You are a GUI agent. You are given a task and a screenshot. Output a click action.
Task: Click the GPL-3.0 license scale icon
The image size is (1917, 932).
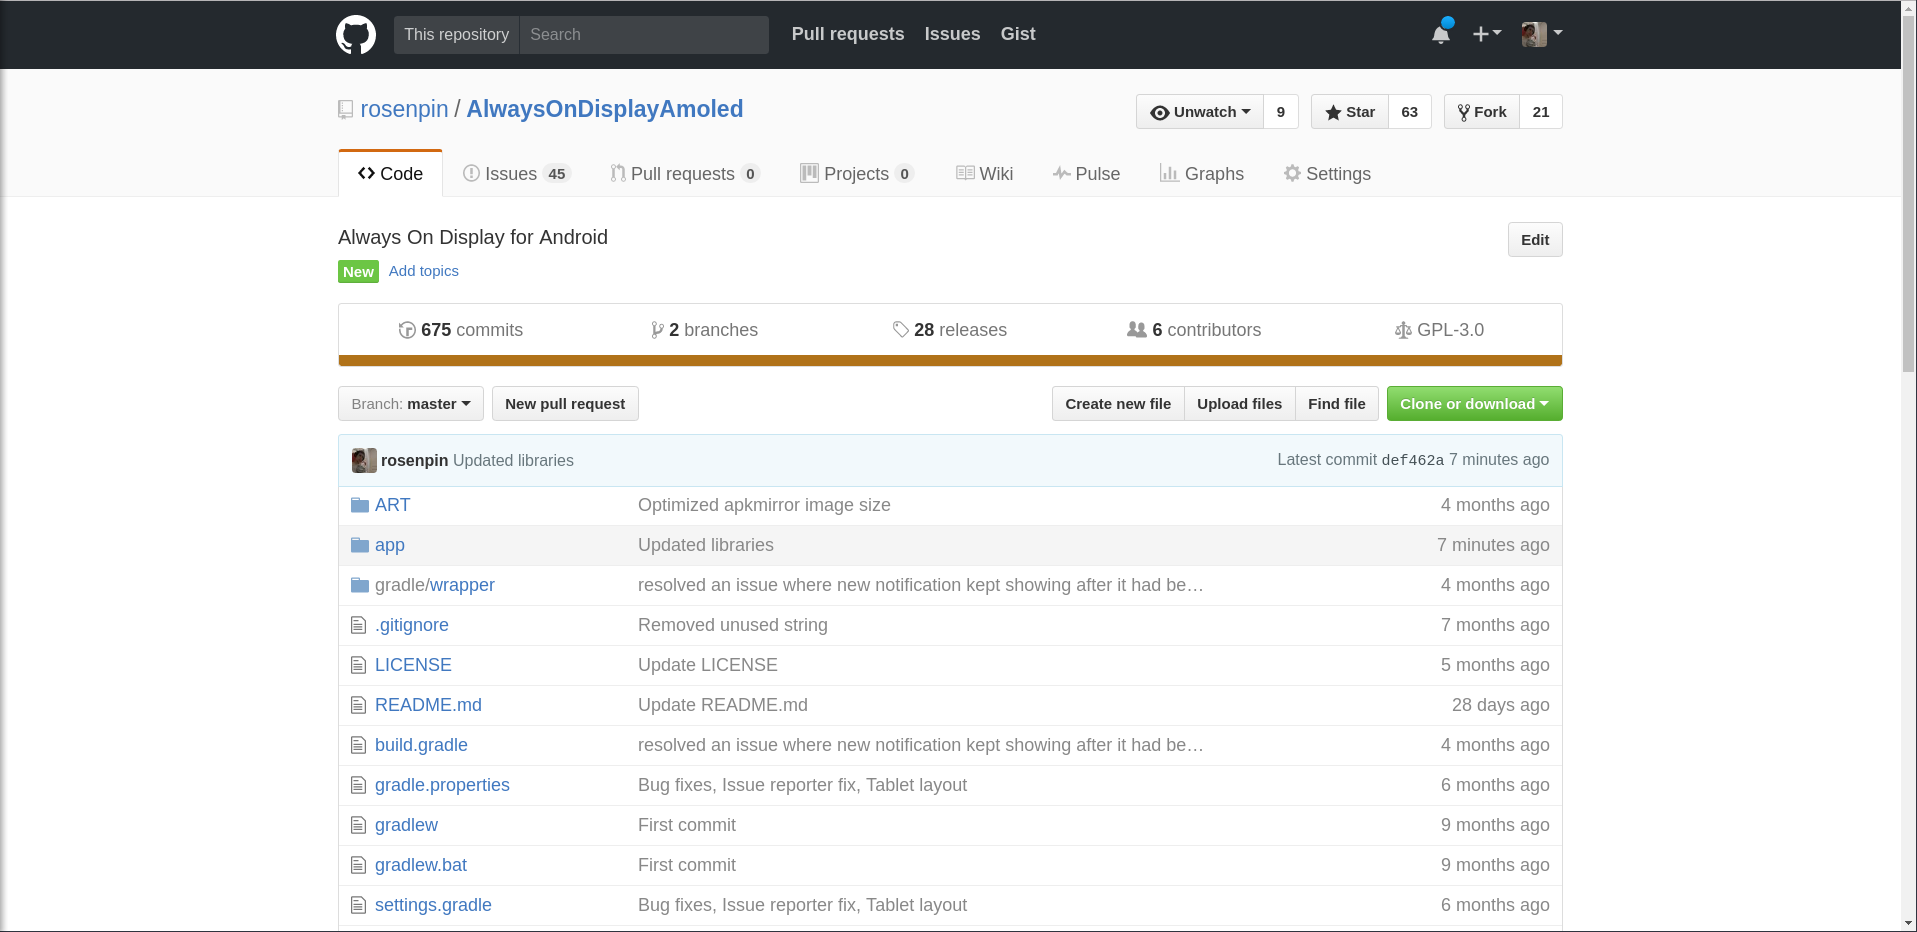click(1403, 330)
